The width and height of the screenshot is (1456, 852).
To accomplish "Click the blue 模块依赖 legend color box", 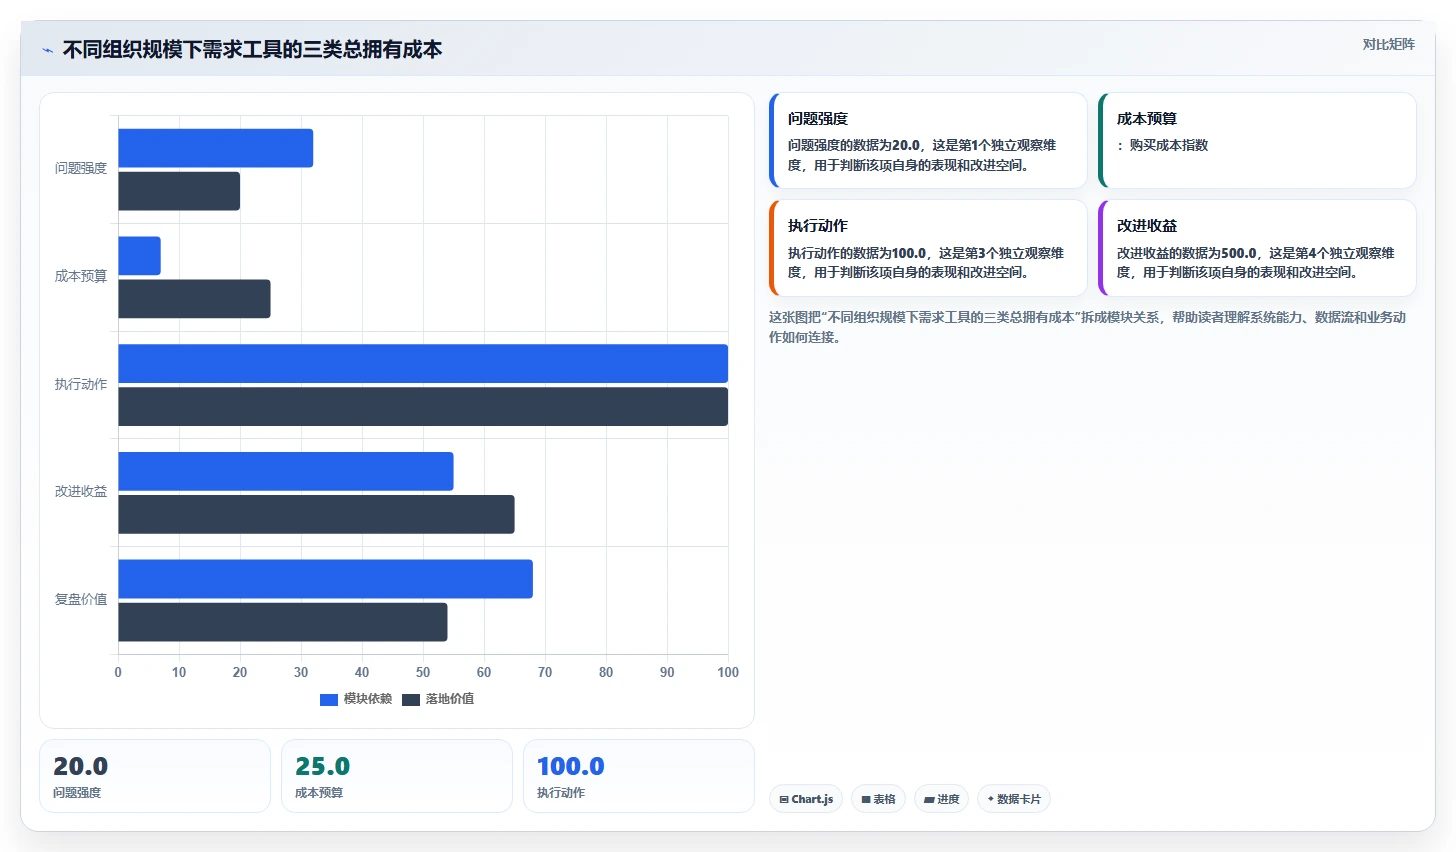I will coord(329,700).
